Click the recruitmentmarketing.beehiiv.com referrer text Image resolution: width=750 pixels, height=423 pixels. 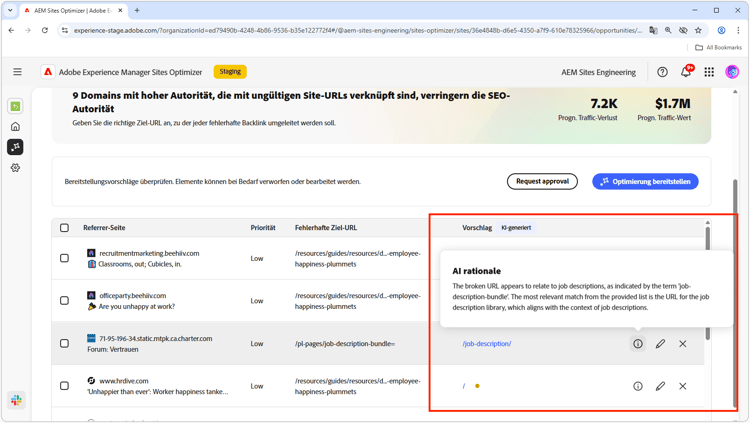149,253
